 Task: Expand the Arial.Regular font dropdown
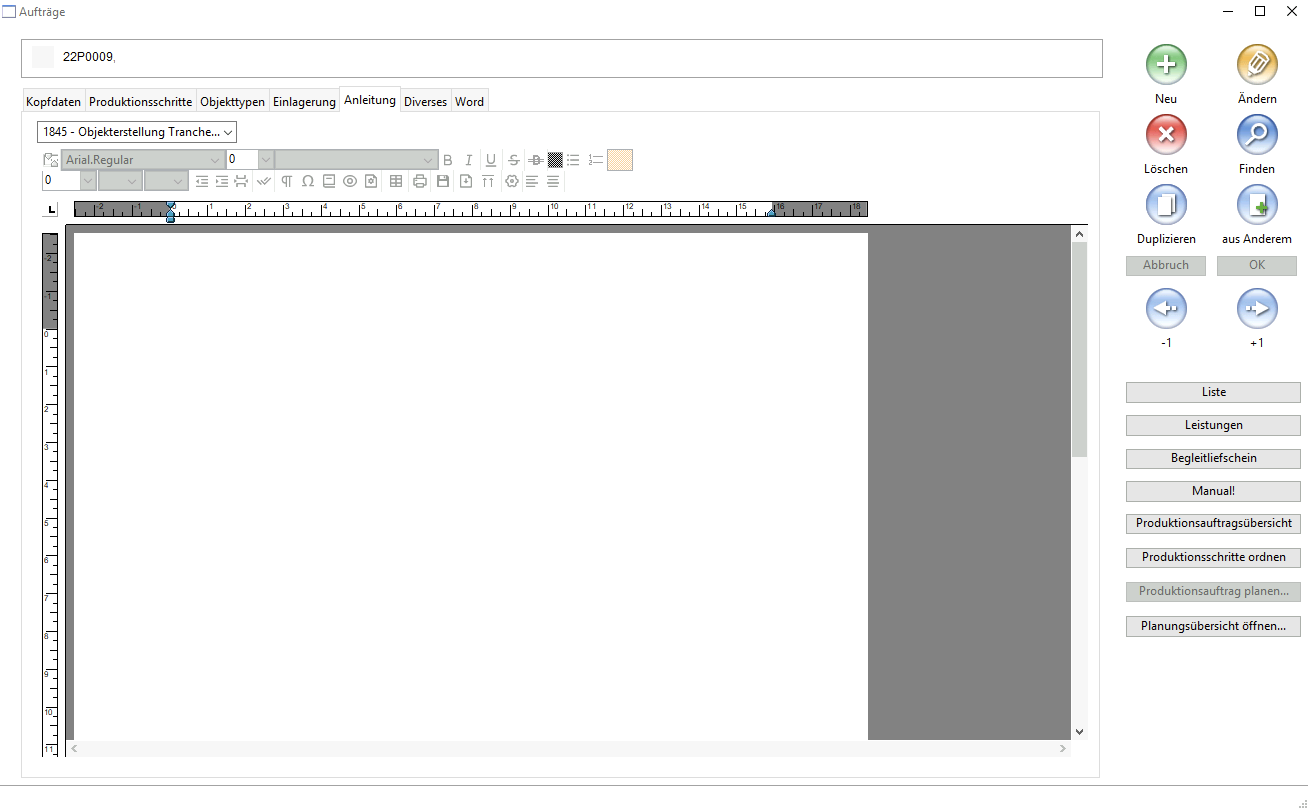point(215,160)
